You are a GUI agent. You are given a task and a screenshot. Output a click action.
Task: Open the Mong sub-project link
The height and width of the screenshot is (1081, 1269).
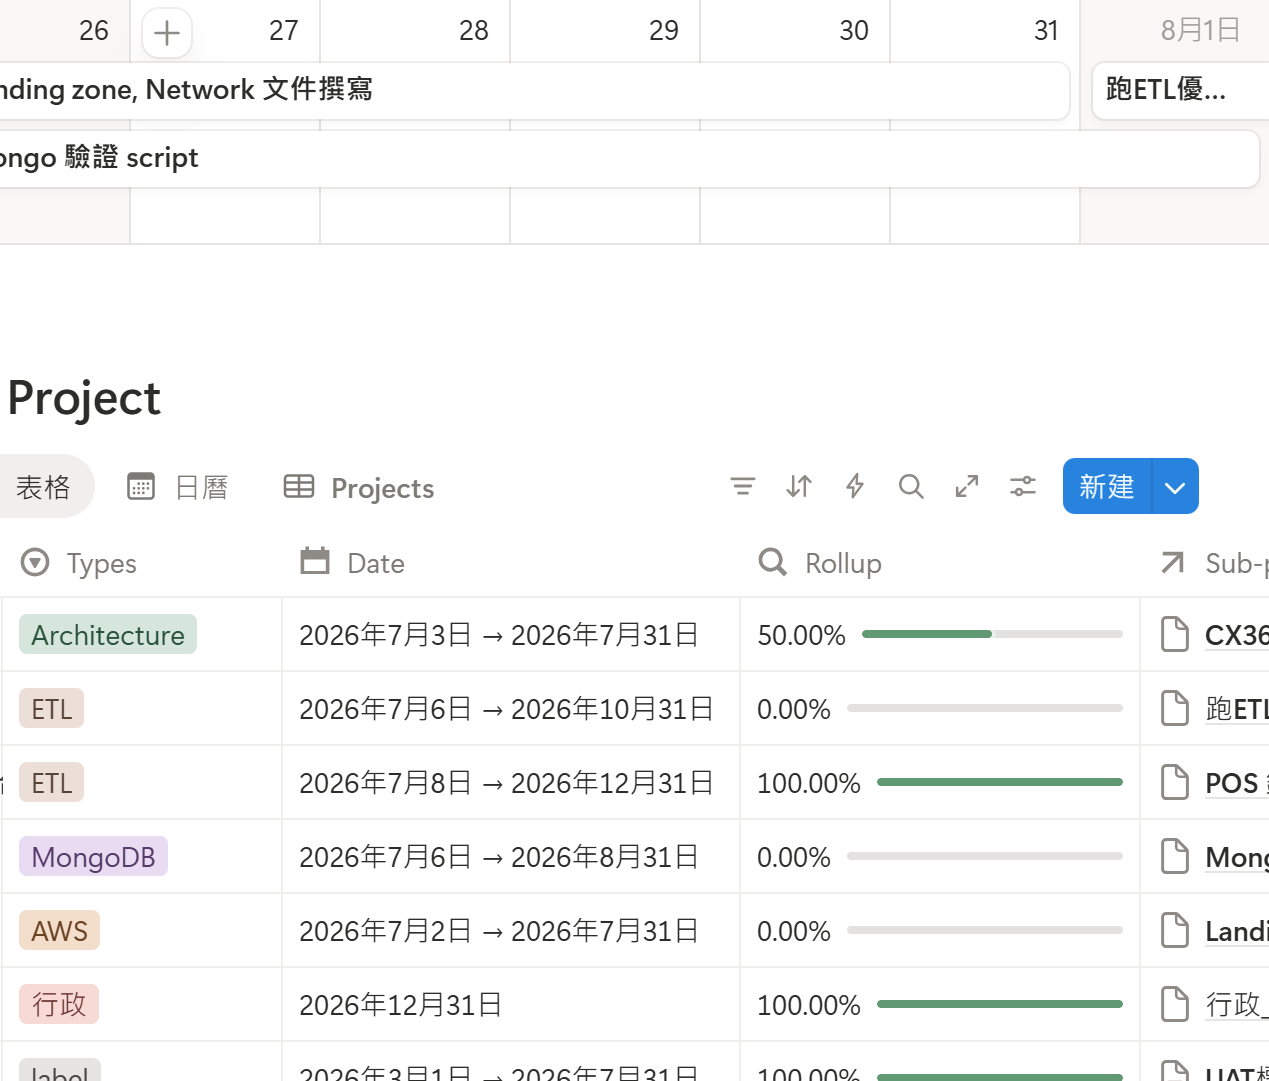coord(1236,857)
